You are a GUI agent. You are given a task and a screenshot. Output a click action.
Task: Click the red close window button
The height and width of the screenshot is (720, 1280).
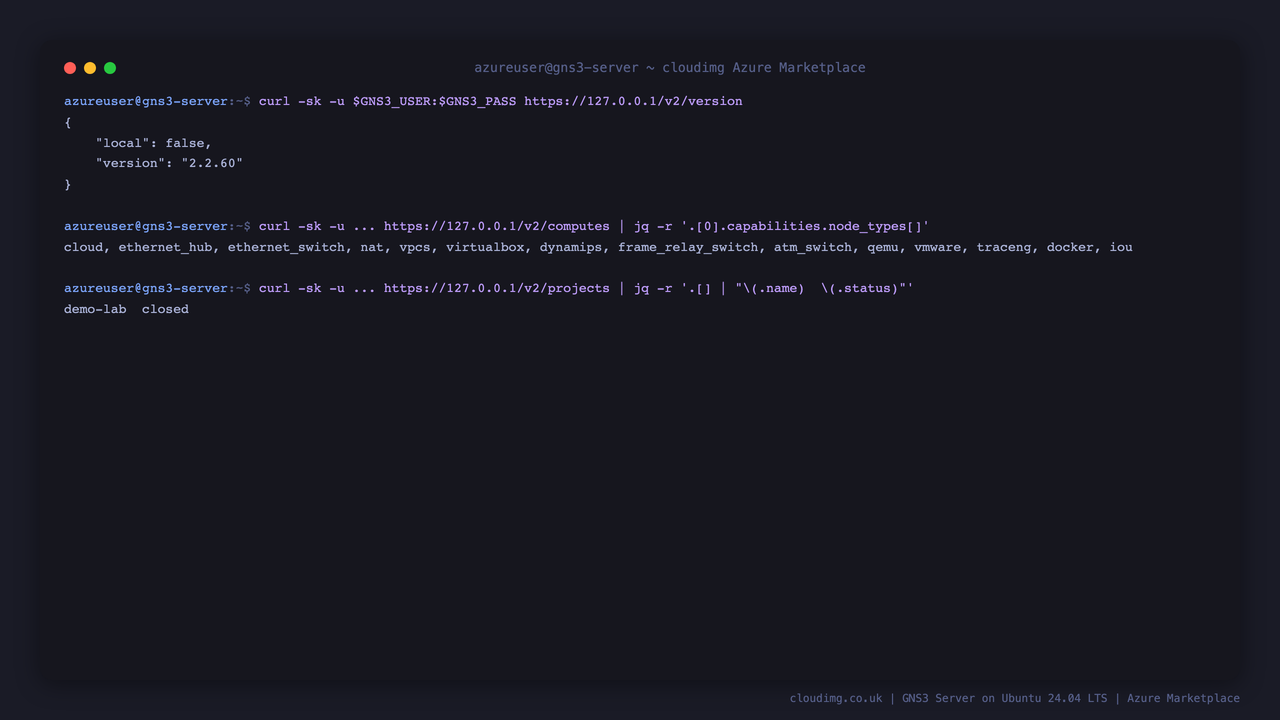tap(70, 68)
